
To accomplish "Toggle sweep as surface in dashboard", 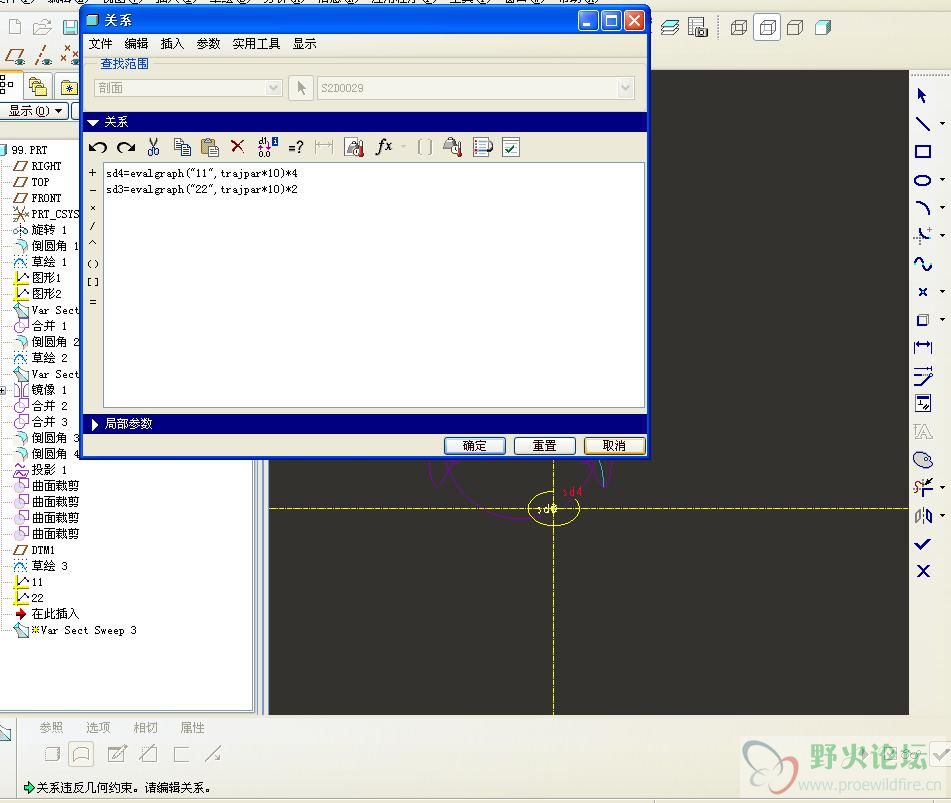I will [x=81, y=754].
